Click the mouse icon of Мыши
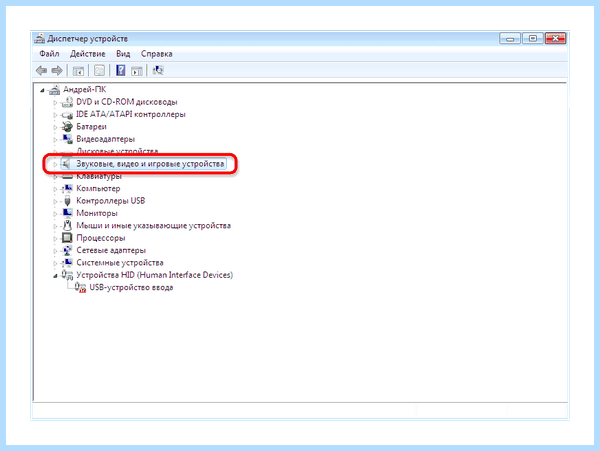 [67, 225]
